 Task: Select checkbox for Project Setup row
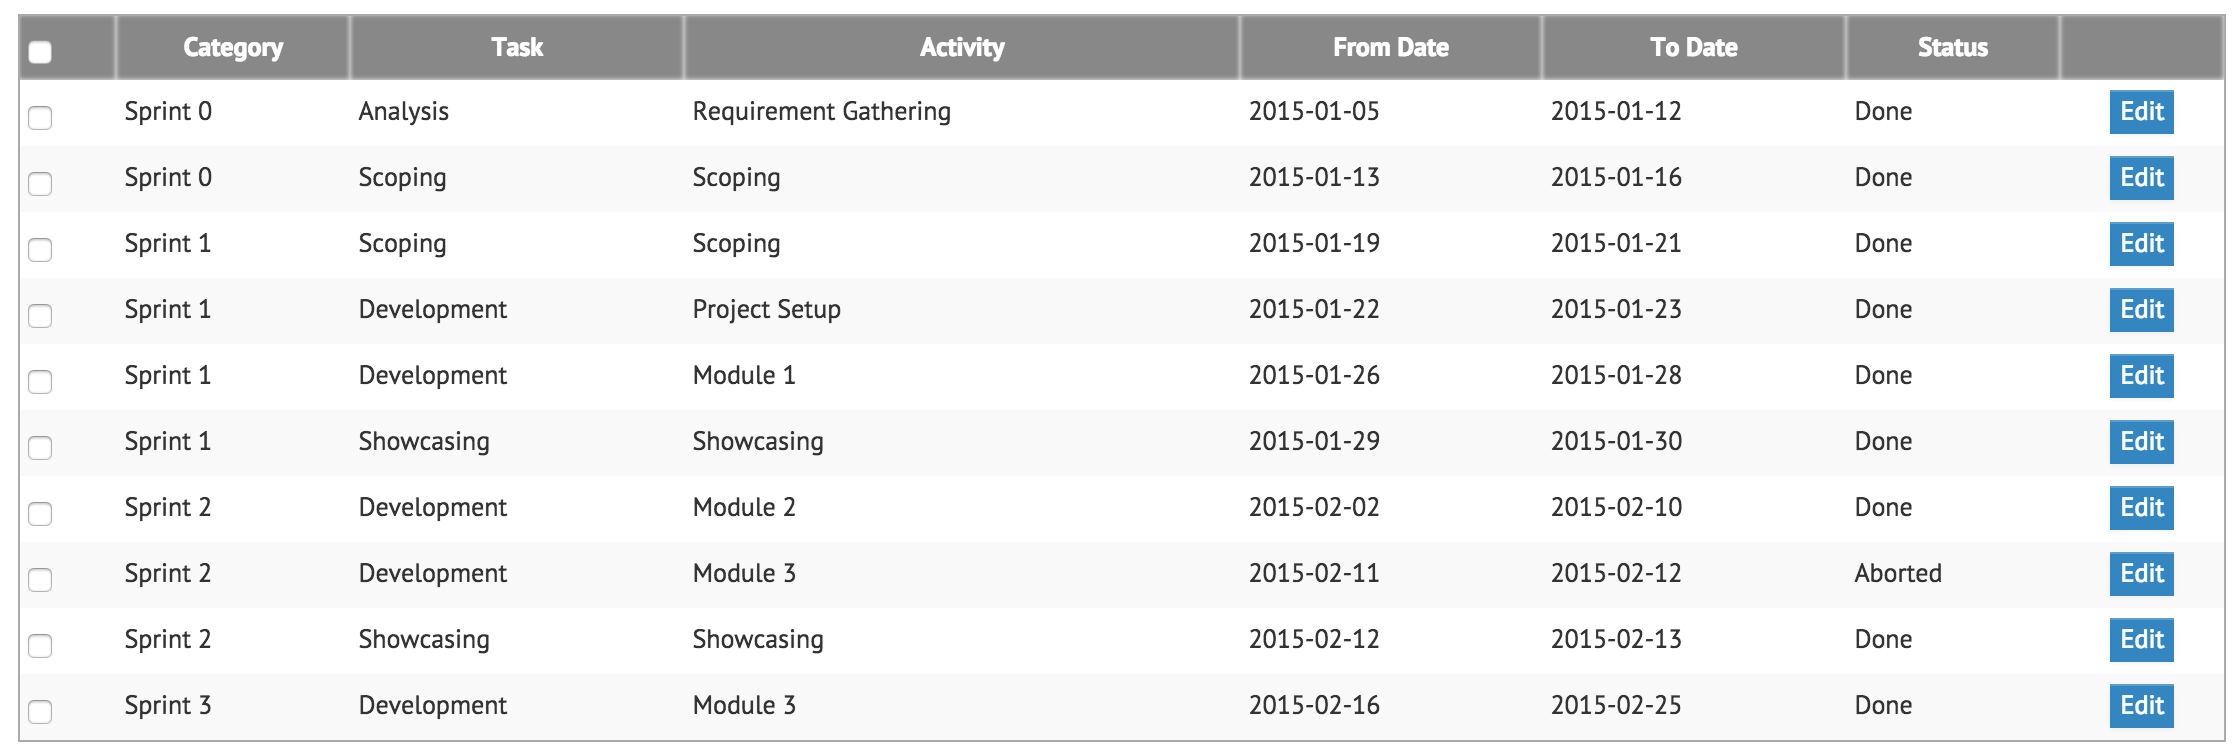40,316
